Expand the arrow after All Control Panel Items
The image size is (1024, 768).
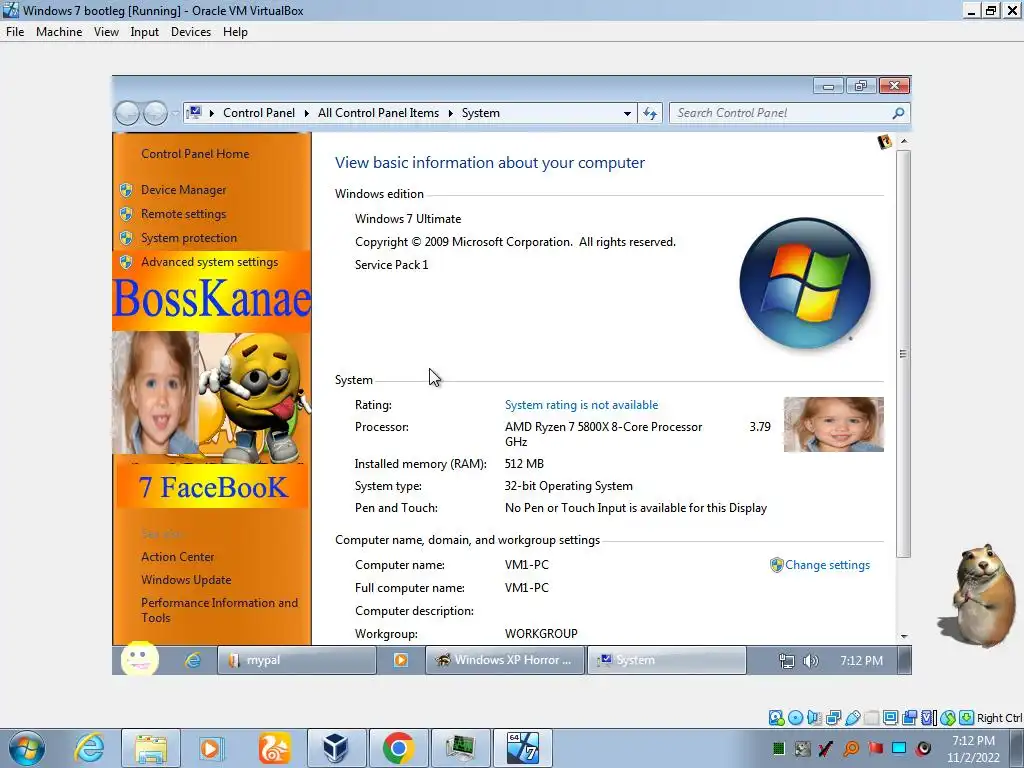(x=451, y=113)
